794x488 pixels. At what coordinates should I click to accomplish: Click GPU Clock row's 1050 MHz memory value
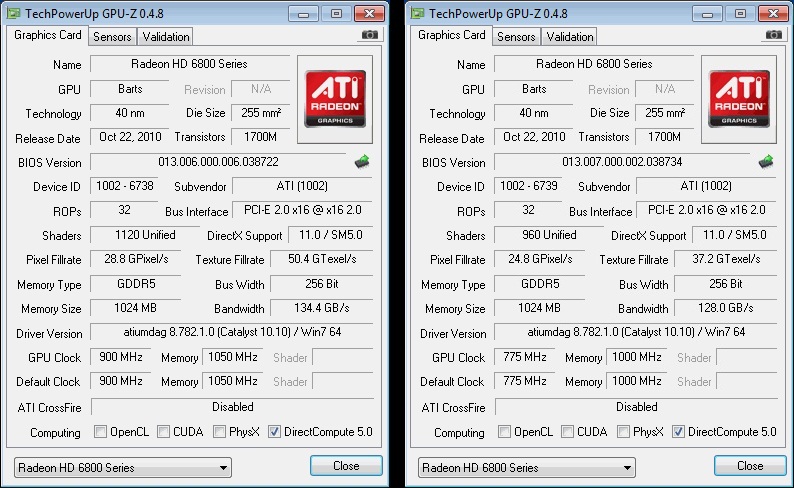click(232, 357)
